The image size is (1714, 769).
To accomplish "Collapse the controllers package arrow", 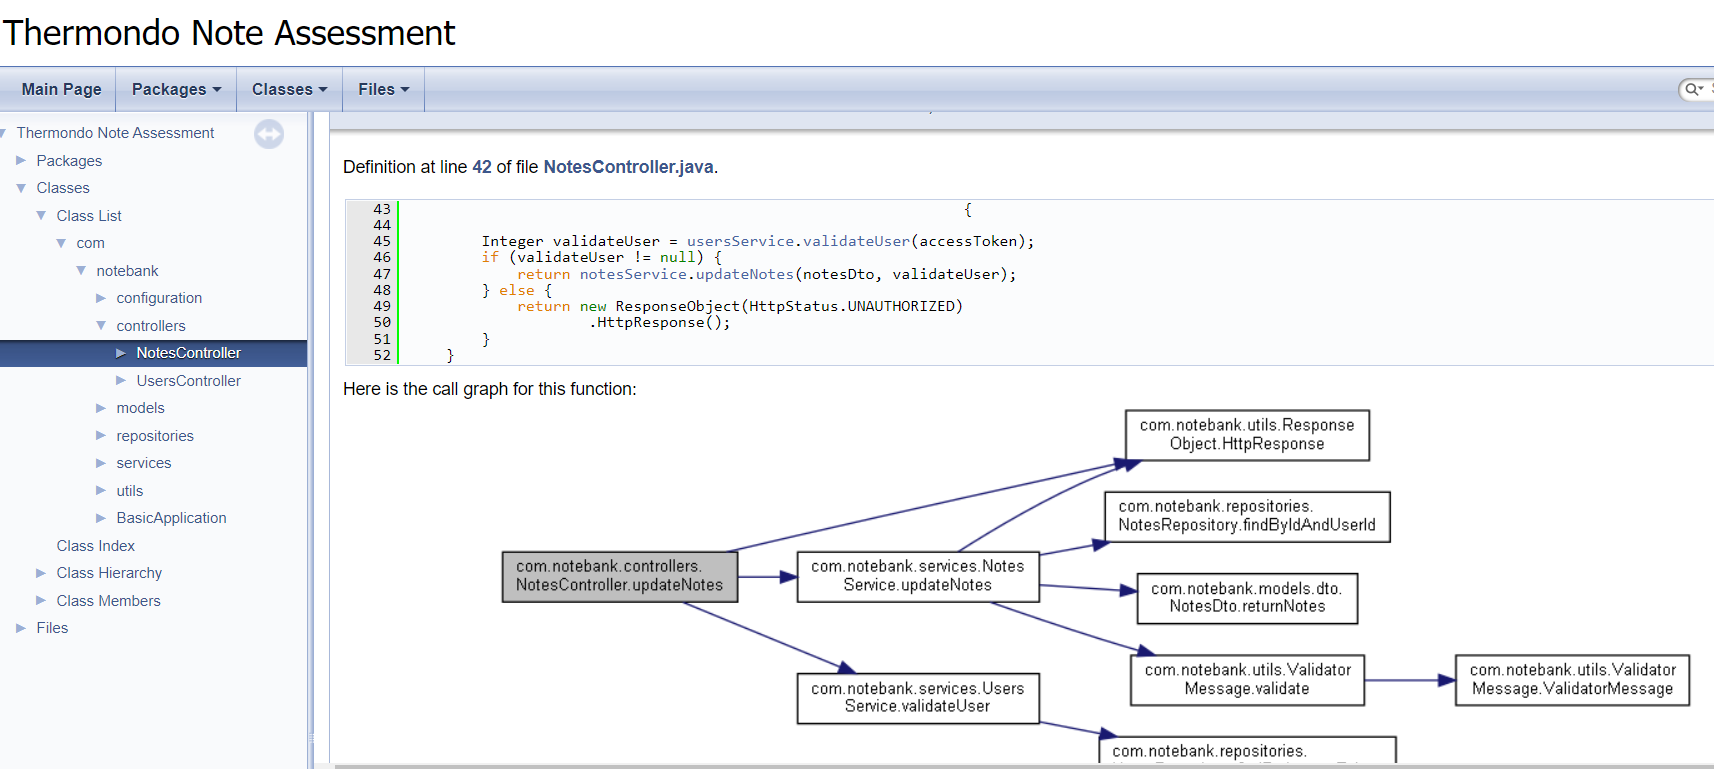I will pos(101,325).
